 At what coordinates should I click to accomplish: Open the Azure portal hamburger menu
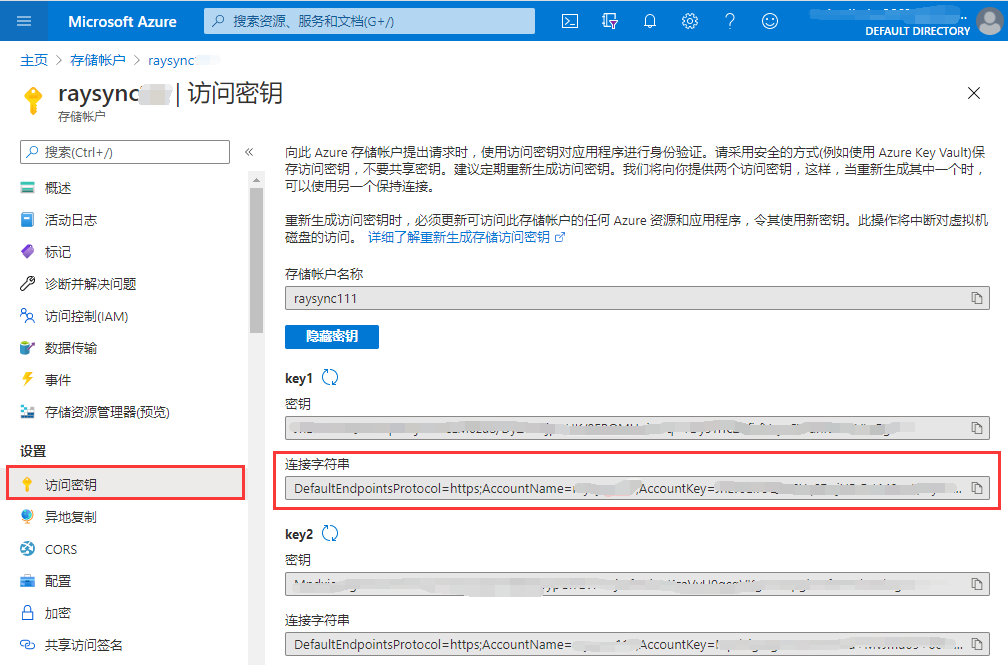[x=24, y=21]
